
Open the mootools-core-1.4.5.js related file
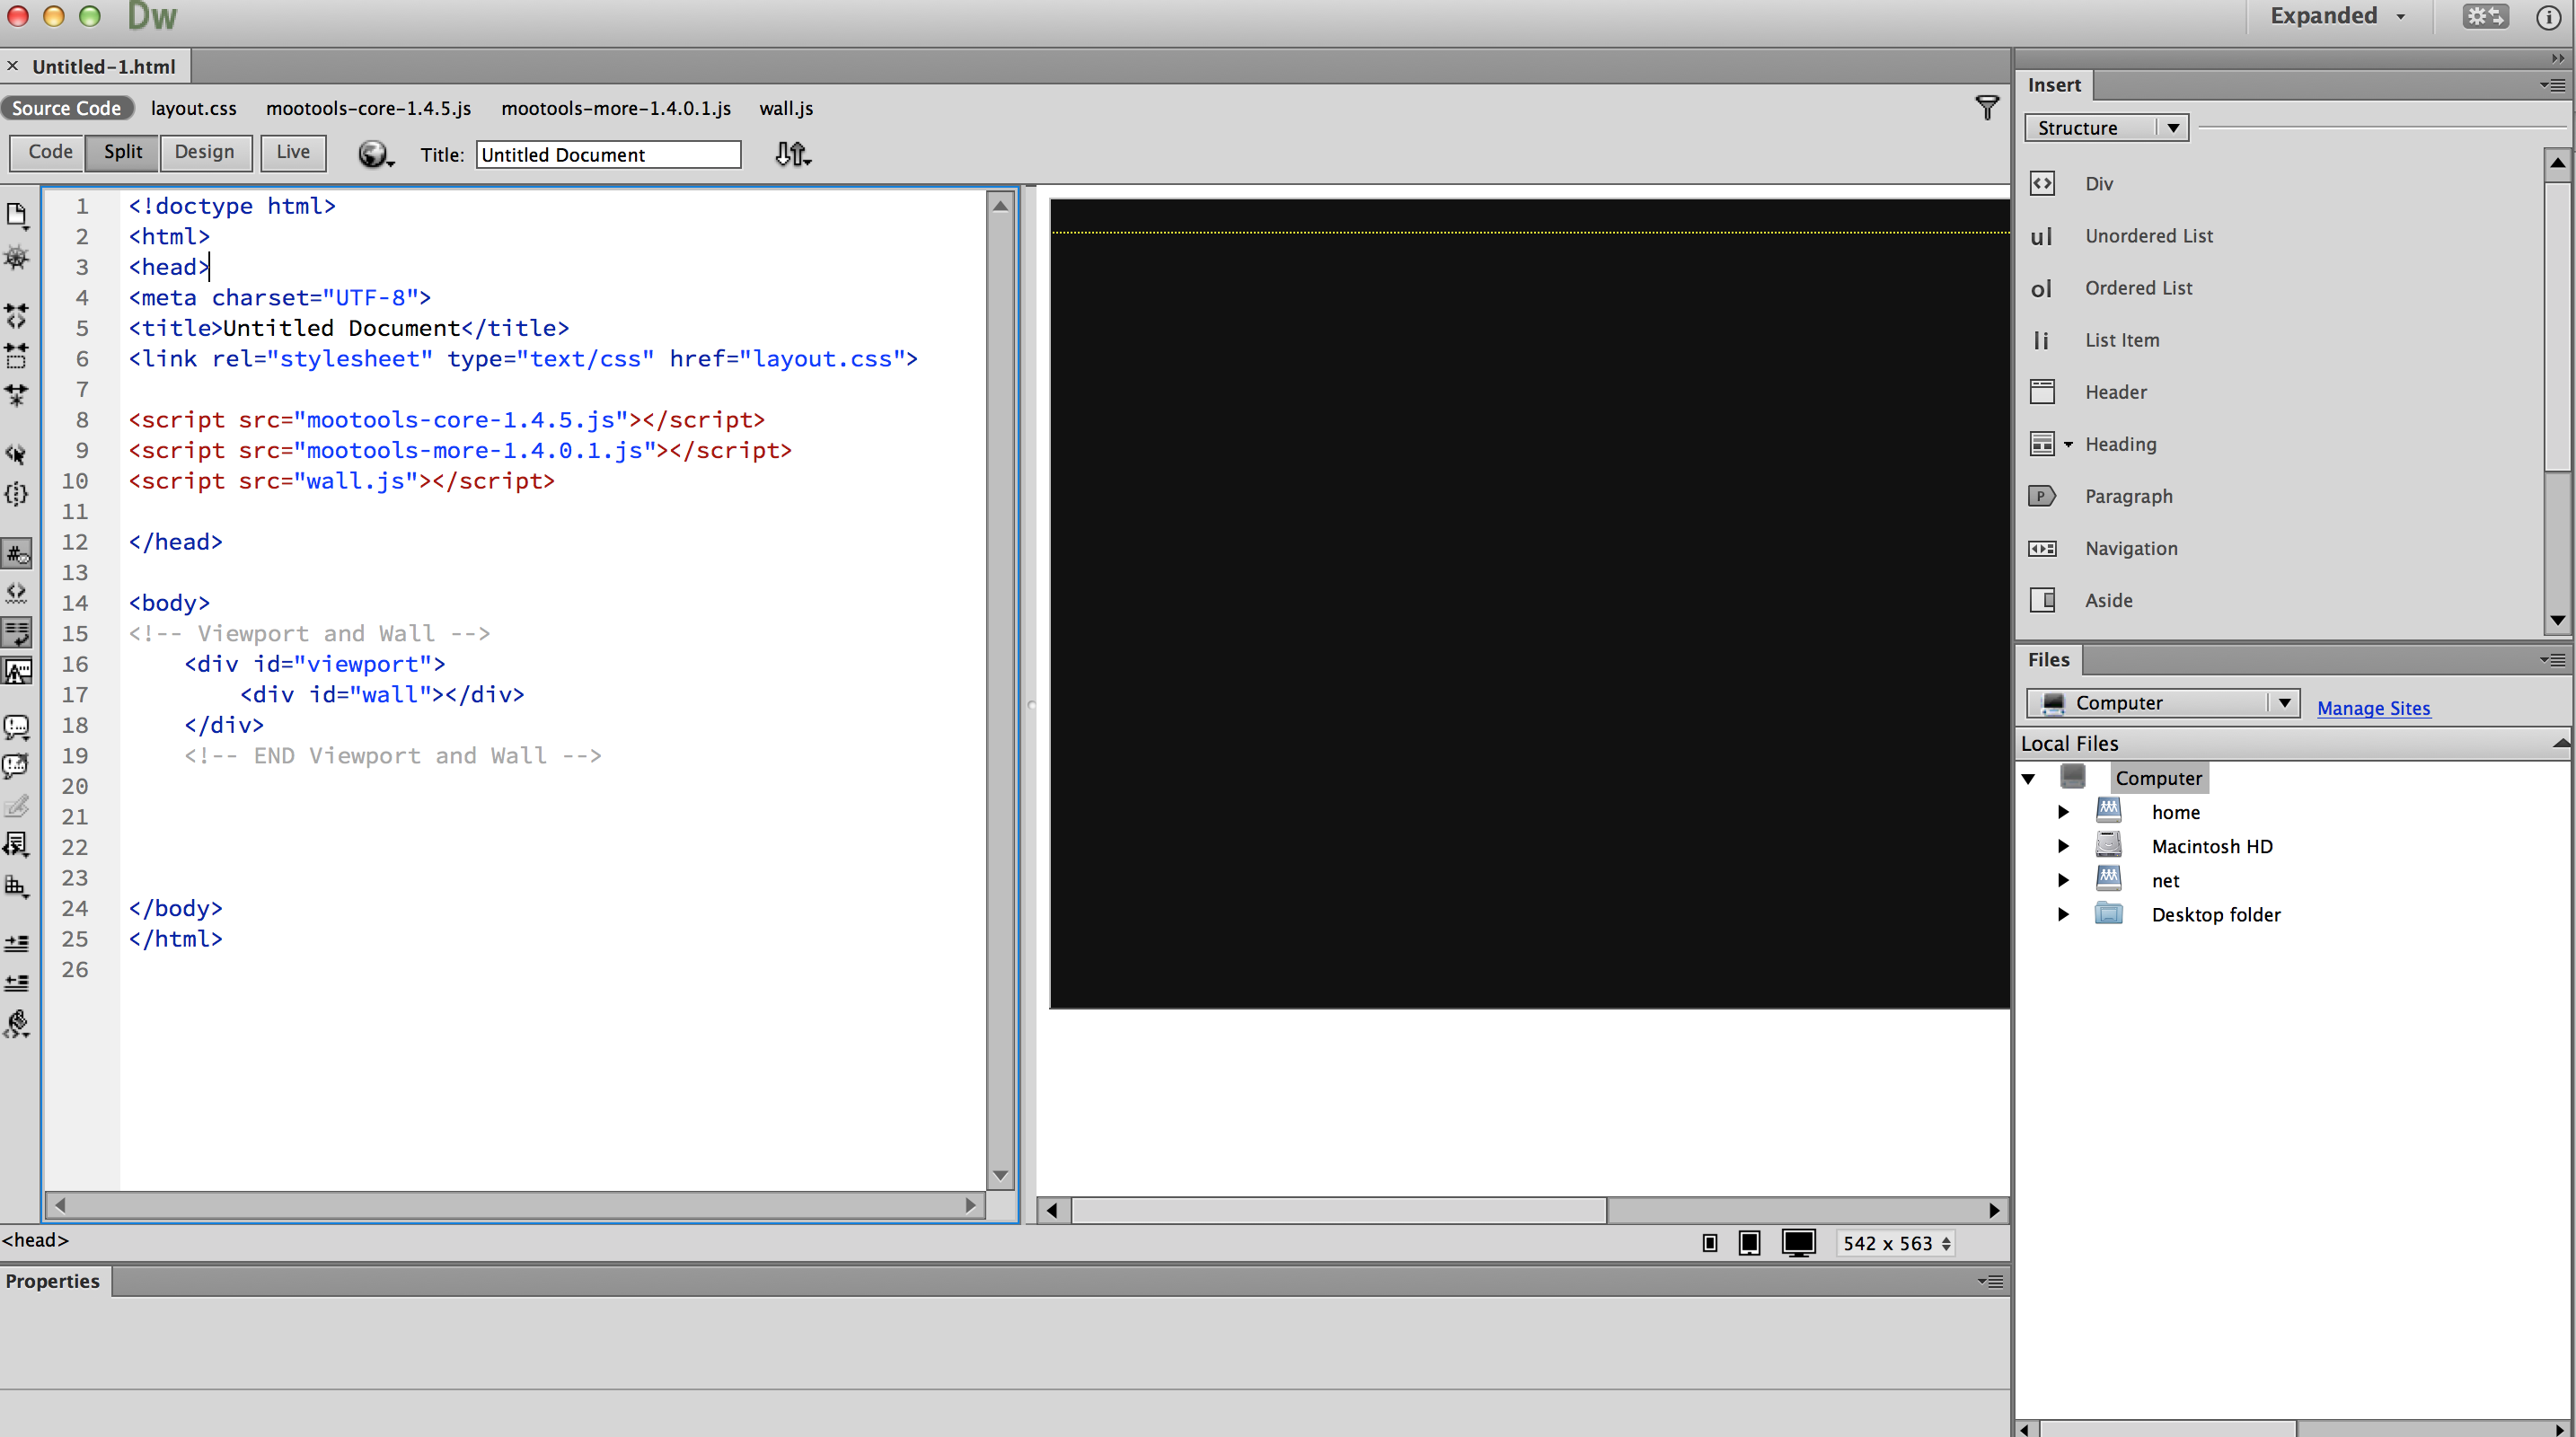click(x=368, y=108)
